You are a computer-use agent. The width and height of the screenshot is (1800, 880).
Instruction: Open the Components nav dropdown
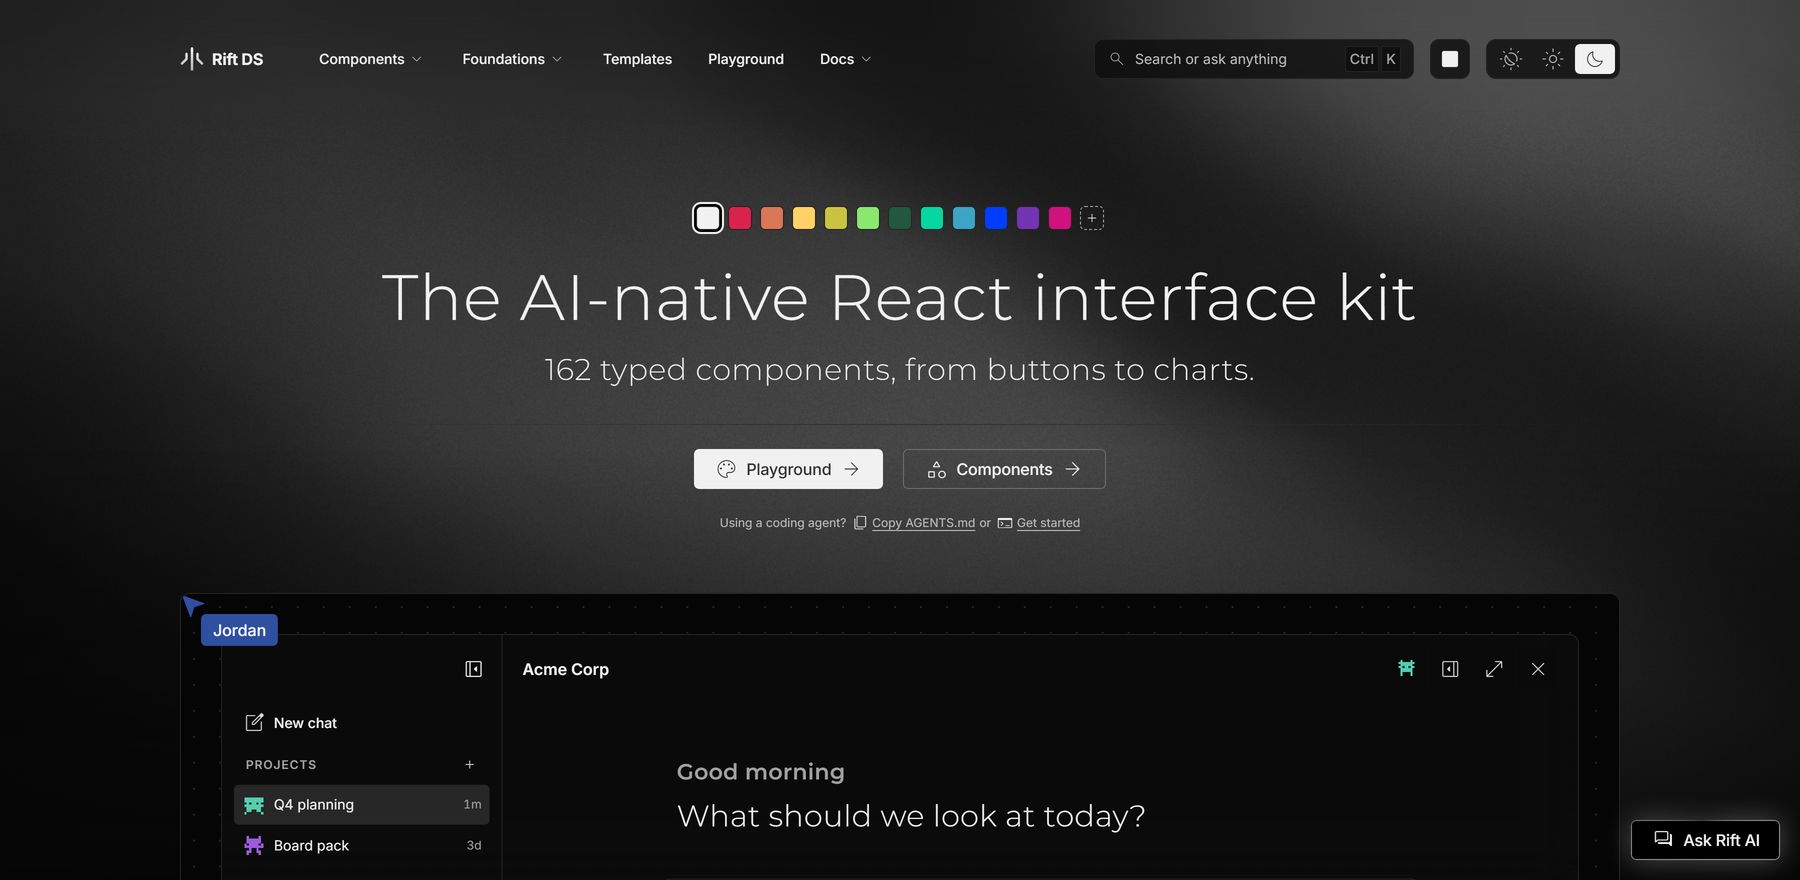tap(370, 59)
